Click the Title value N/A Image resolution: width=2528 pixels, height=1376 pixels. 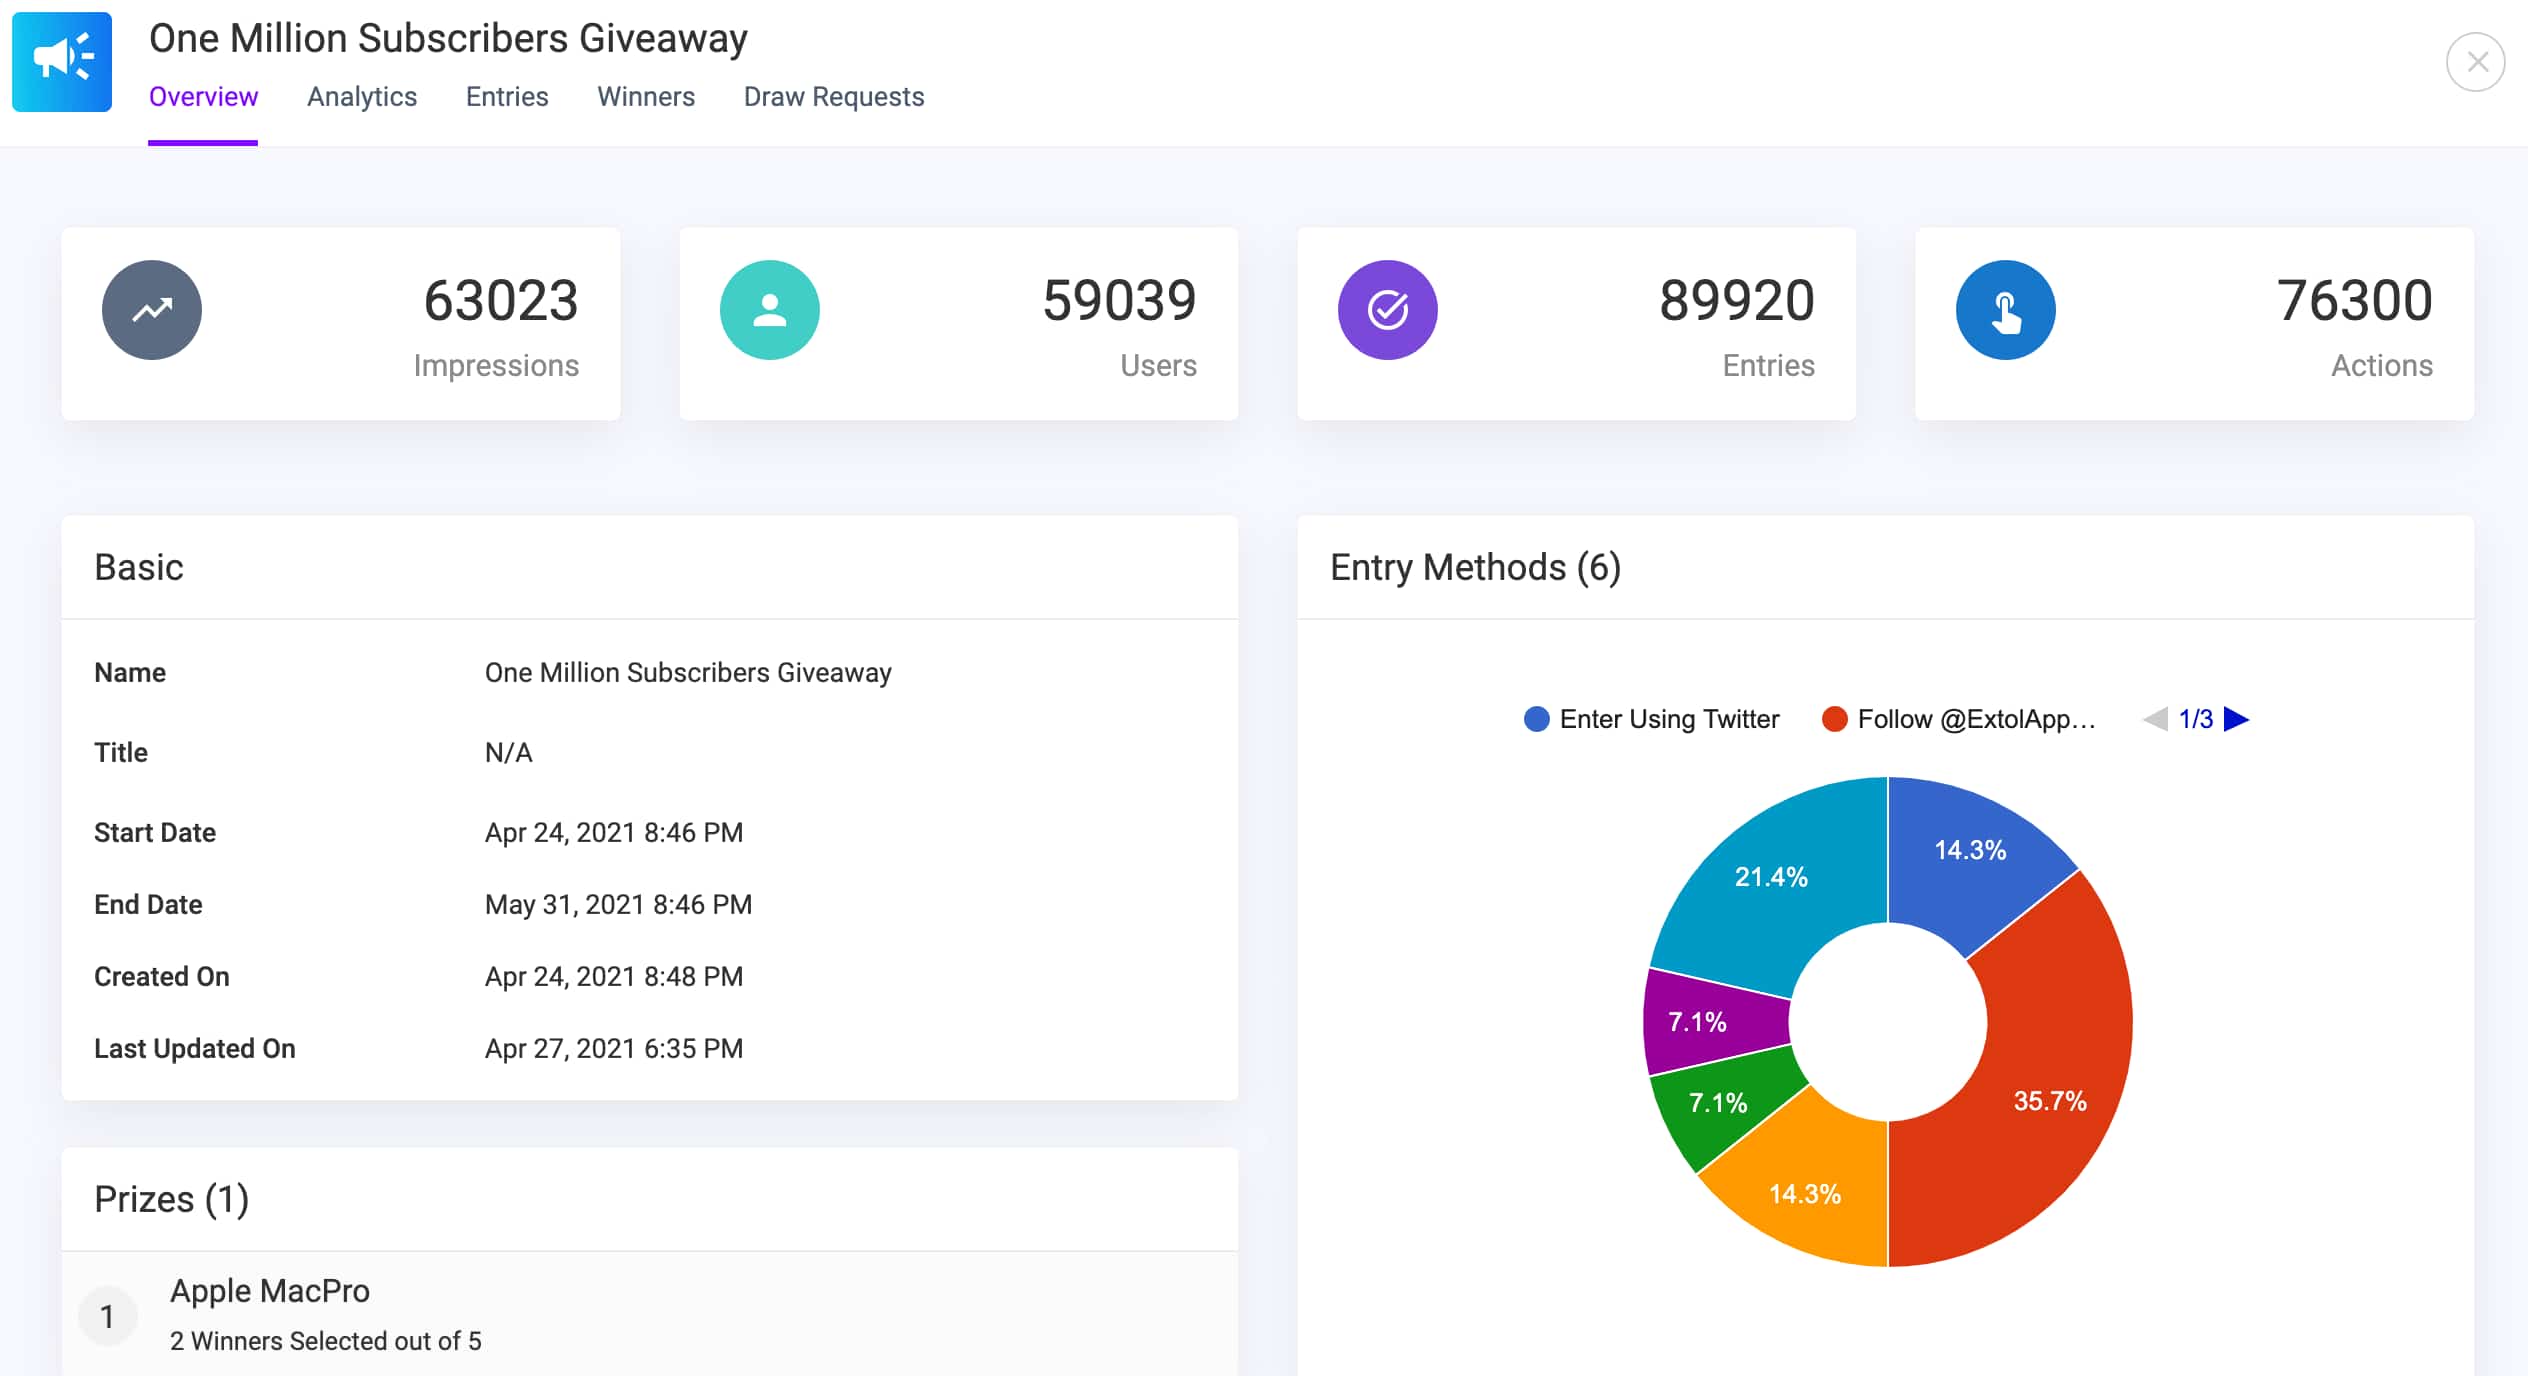coord(509,752)
